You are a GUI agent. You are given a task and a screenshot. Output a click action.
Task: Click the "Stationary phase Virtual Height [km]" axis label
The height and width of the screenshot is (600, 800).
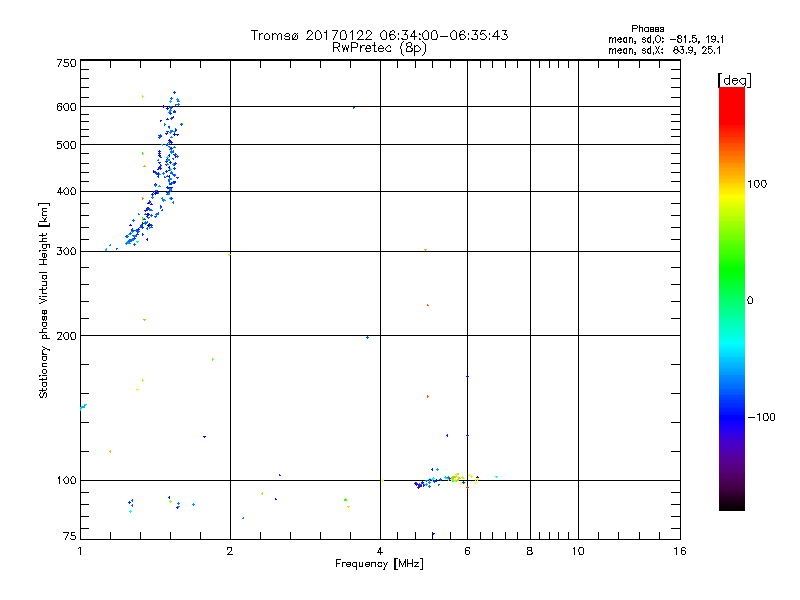pyautogui.click(x=43, y=300)
